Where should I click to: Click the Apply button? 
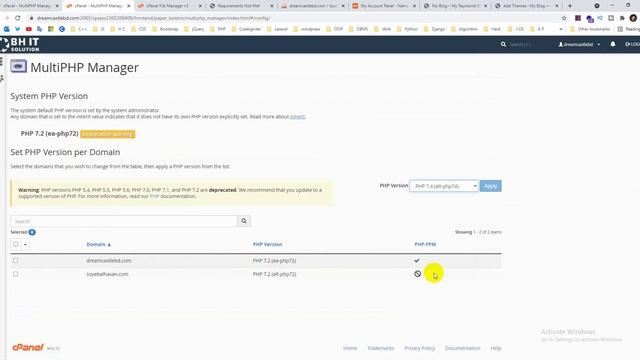(490, 186)
